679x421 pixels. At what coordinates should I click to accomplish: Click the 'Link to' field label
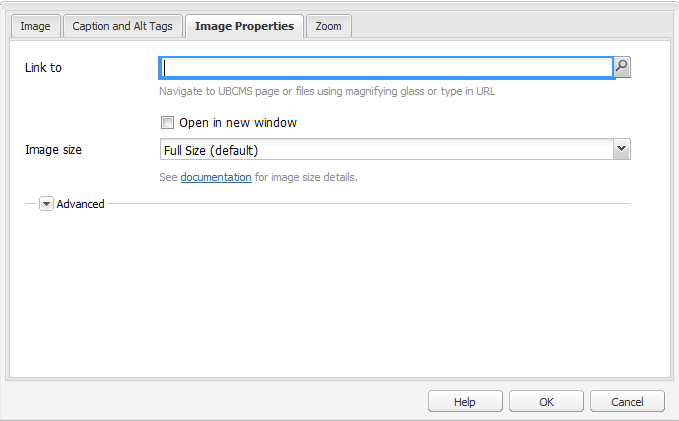43,68
